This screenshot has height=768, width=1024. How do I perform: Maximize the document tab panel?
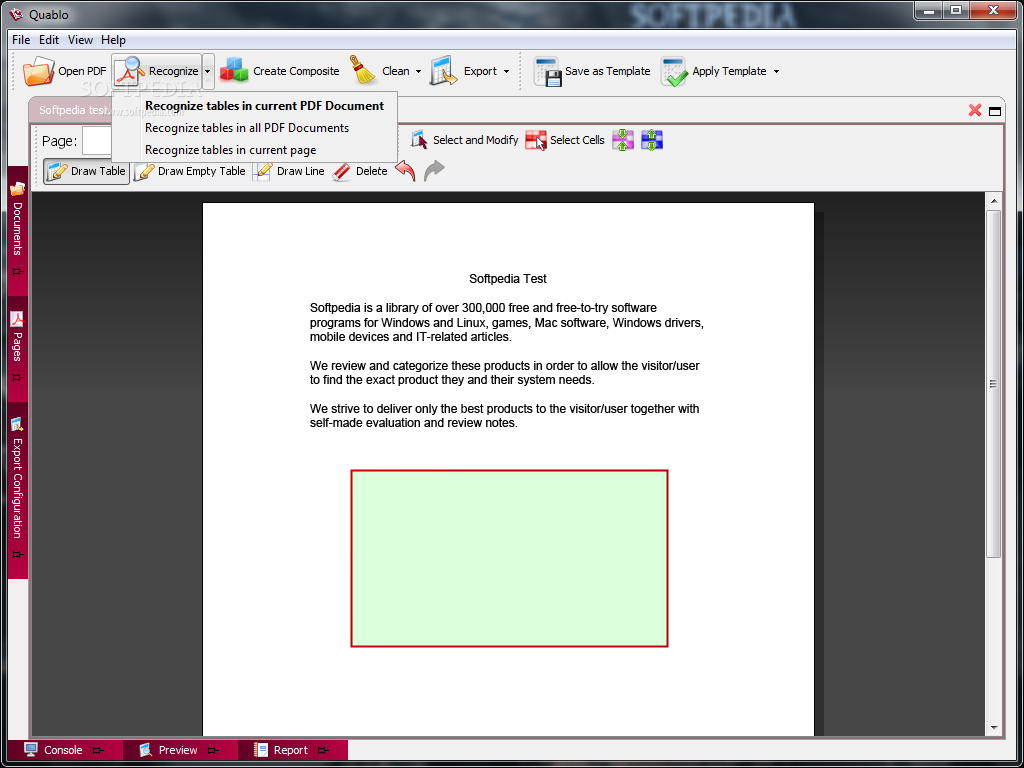[x=995, y=111]
